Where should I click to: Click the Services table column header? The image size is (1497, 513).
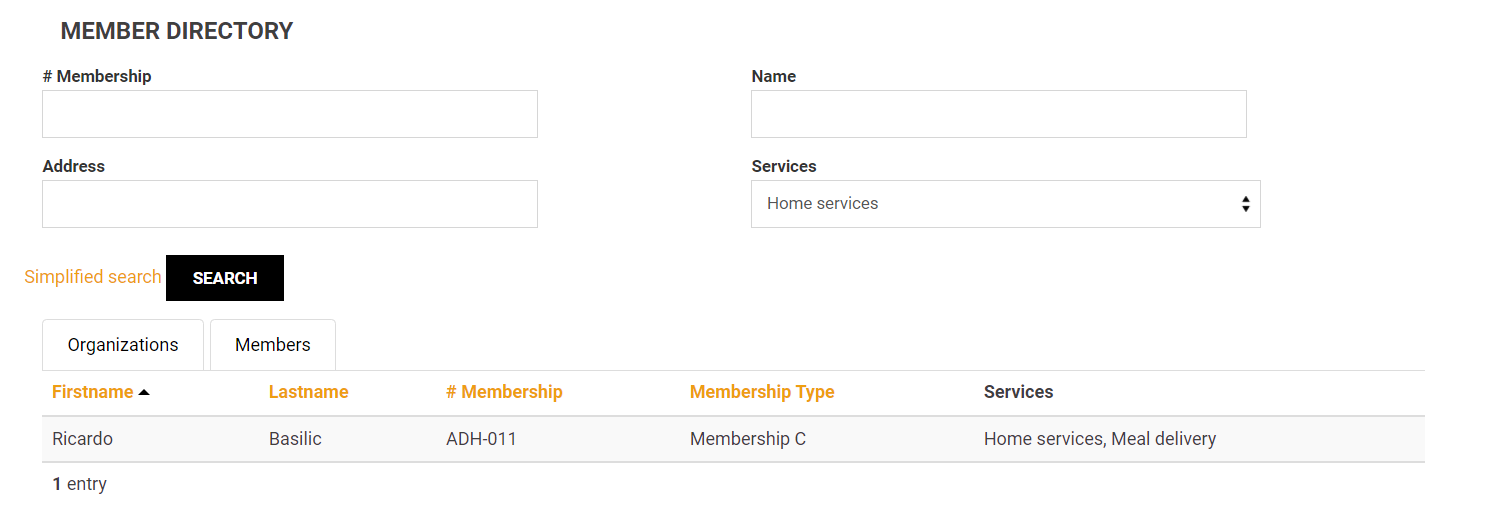[x=1018, y=392]
